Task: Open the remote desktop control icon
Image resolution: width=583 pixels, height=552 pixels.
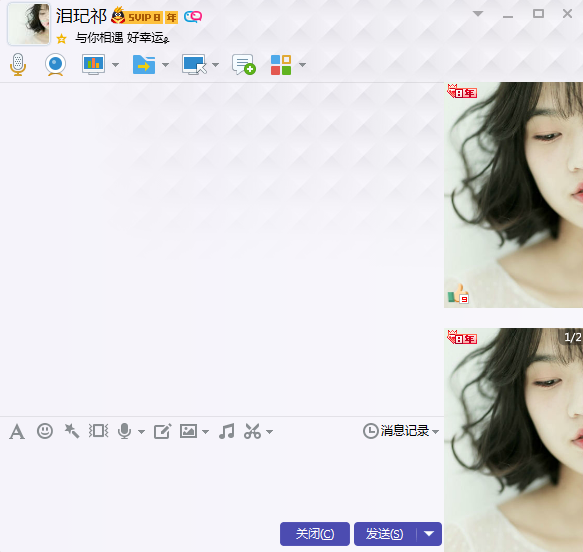Action: click(194, 65)
